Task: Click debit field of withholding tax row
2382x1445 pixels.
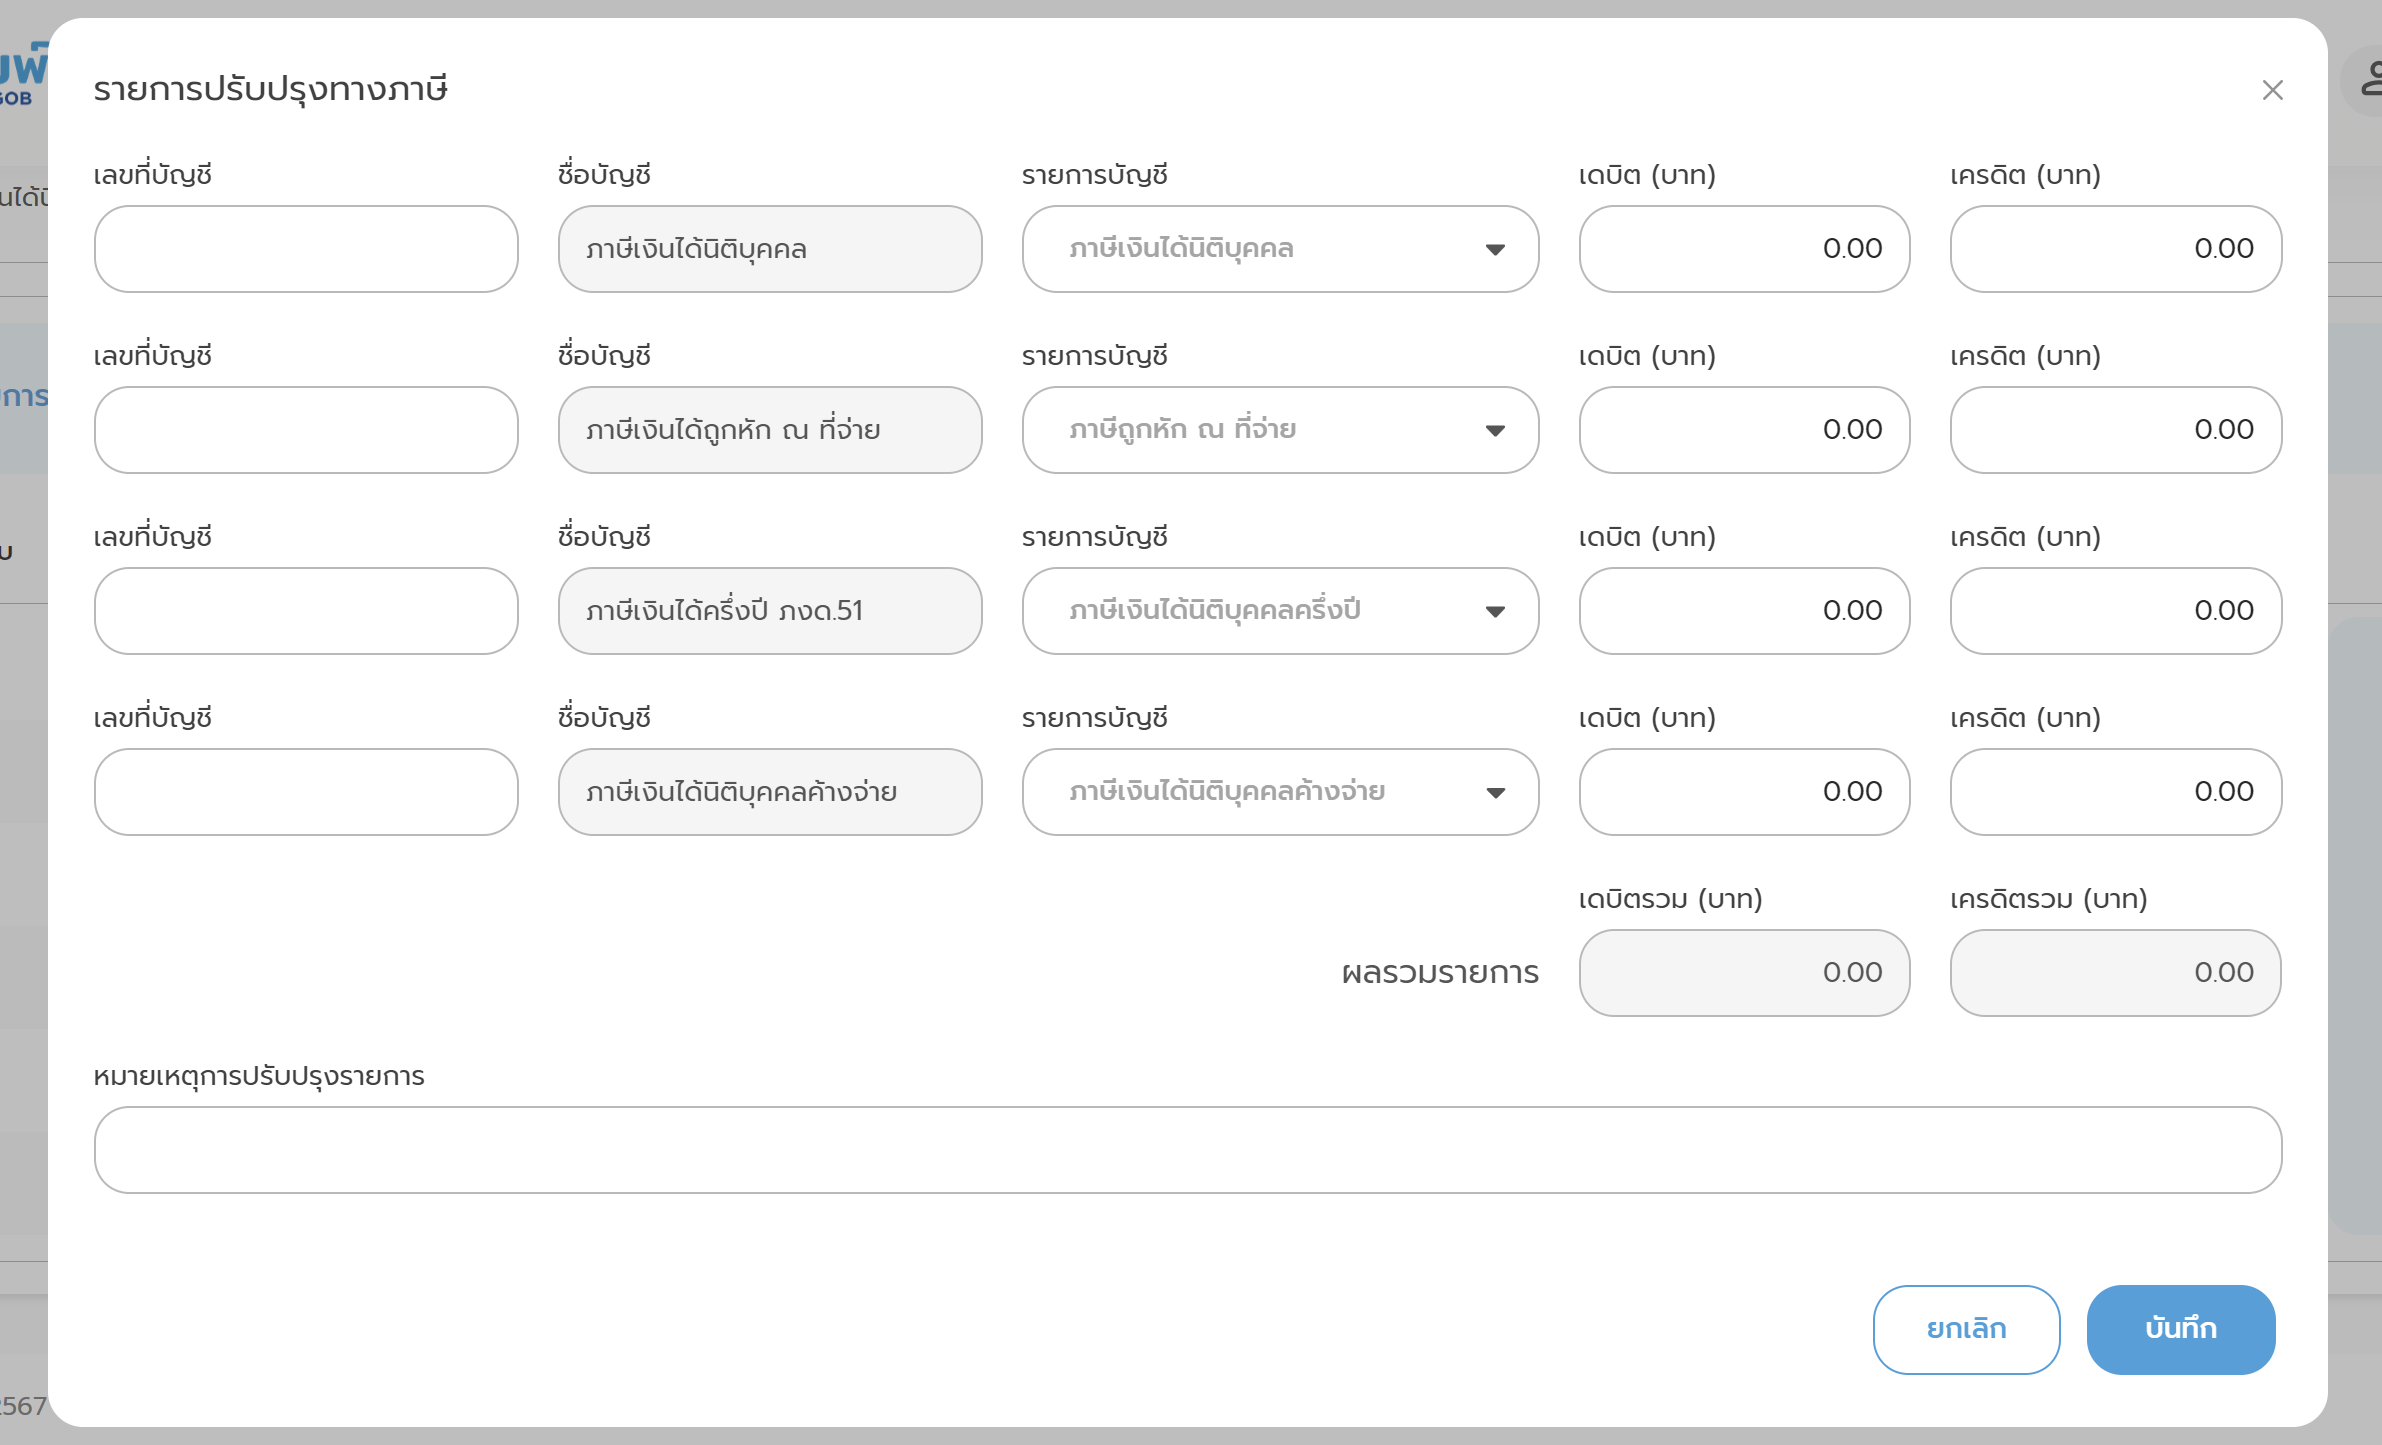Action: (x=1744, y=430)
